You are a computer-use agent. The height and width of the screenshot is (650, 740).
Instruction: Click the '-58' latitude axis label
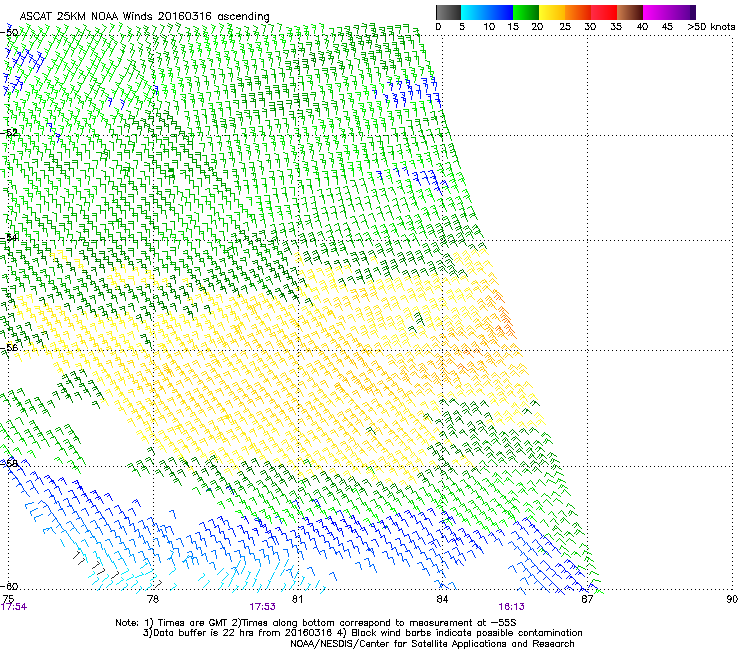[x=9, y=463]
